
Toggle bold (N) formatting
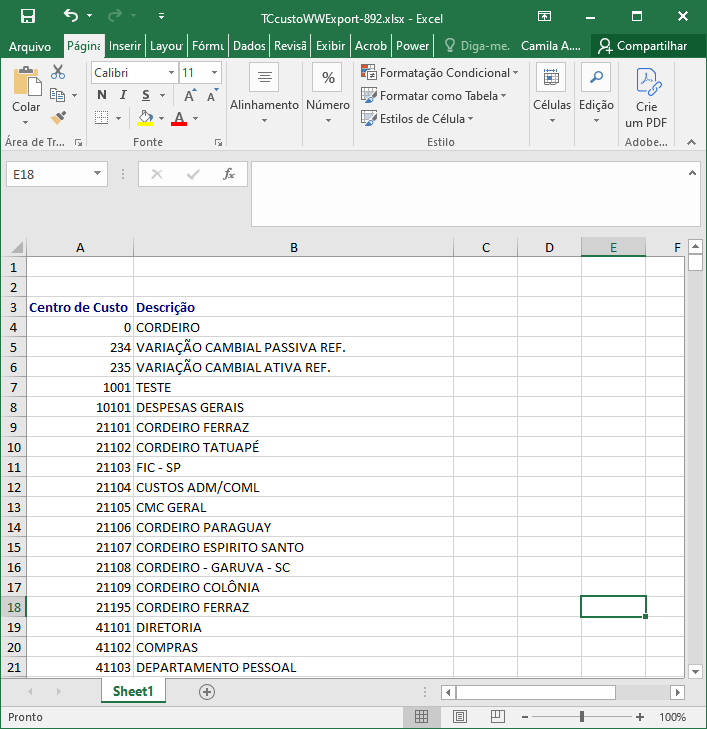[102, 95]
